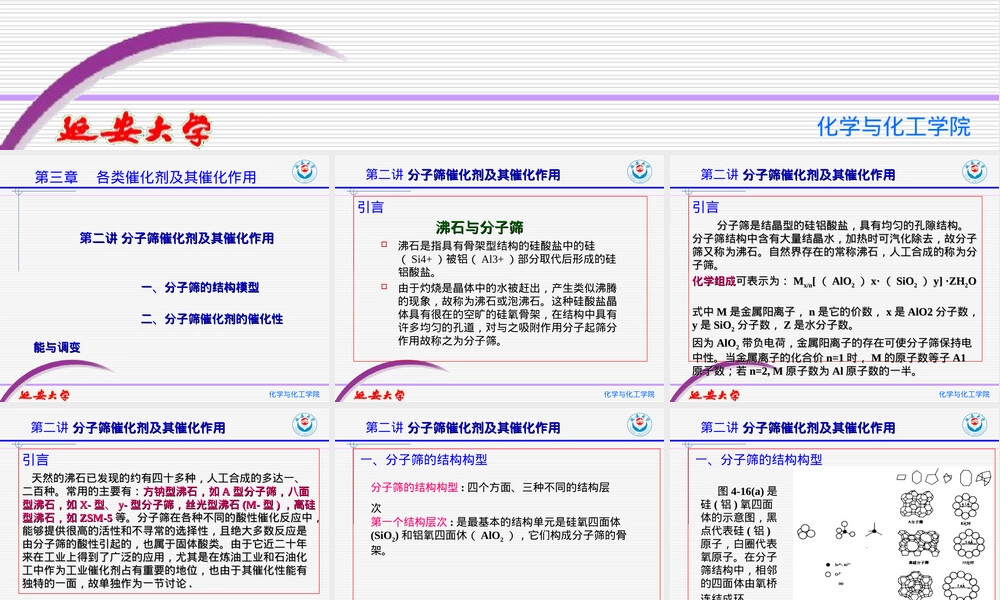Click the university emblem on the 图 4-16(a) slide
The height and width of the screenshot is (600, 1000).
(974, 425)
